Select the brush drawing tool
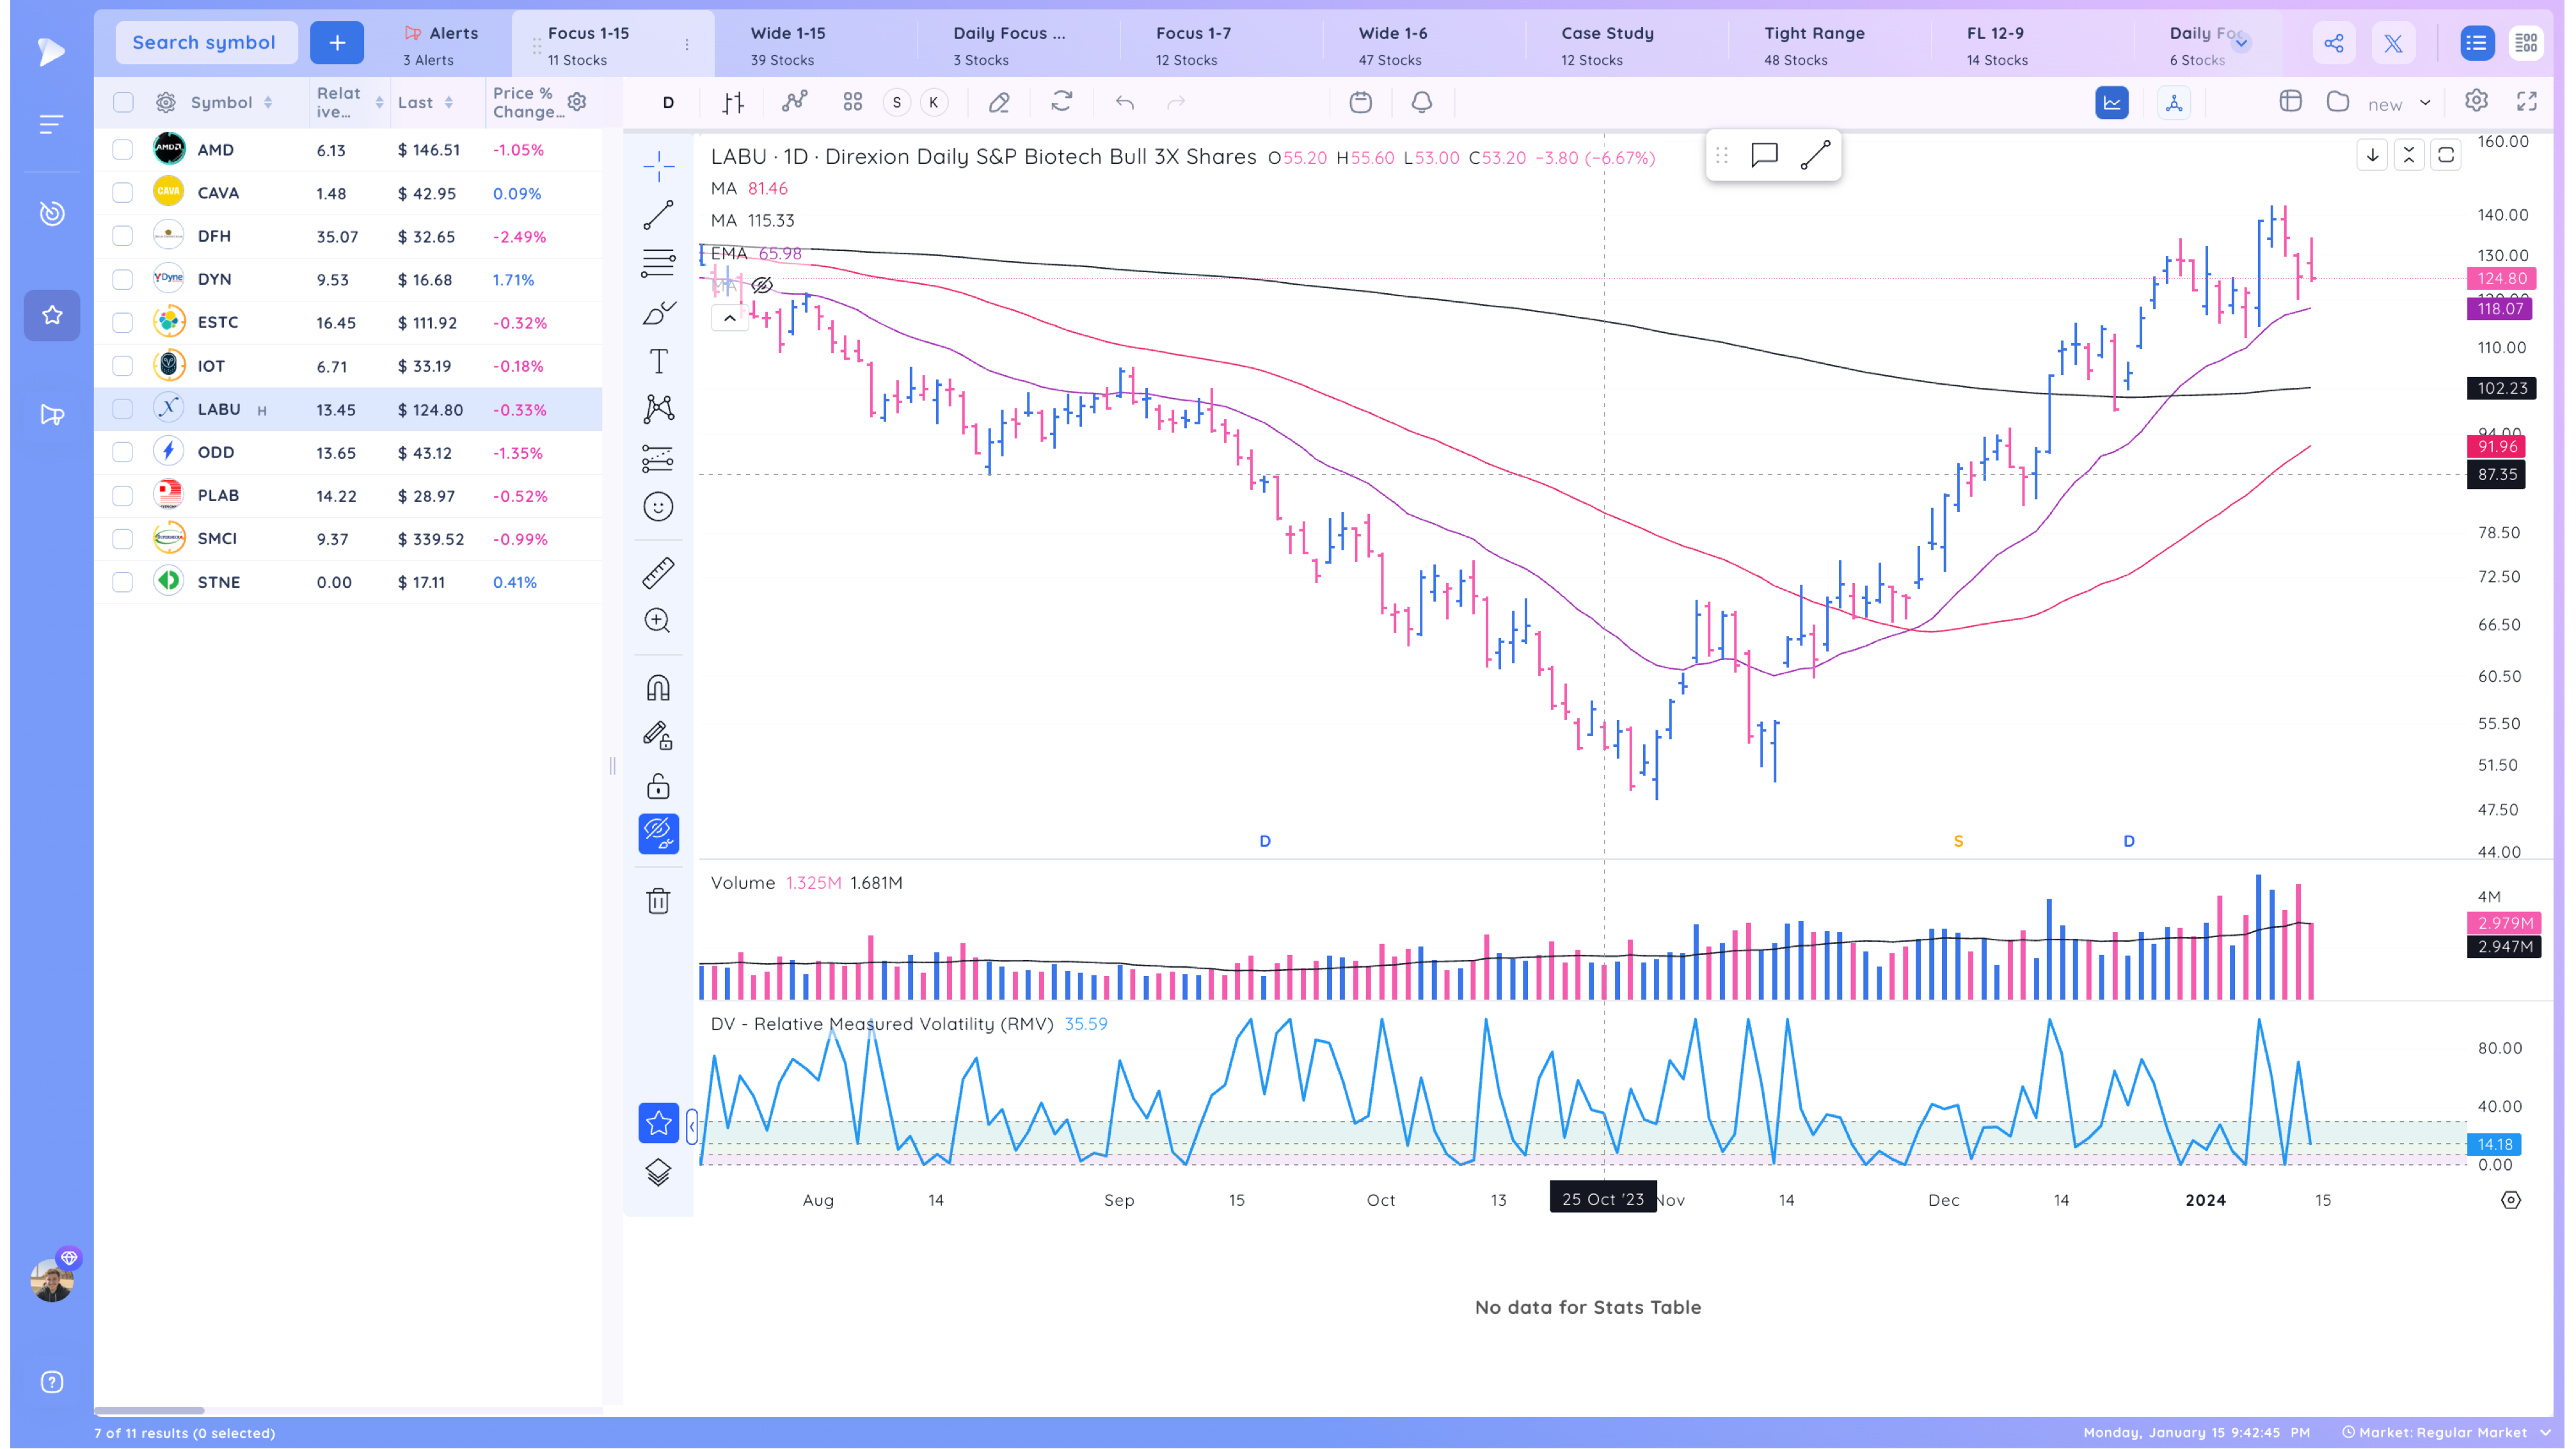 click(x=658, y=313)
